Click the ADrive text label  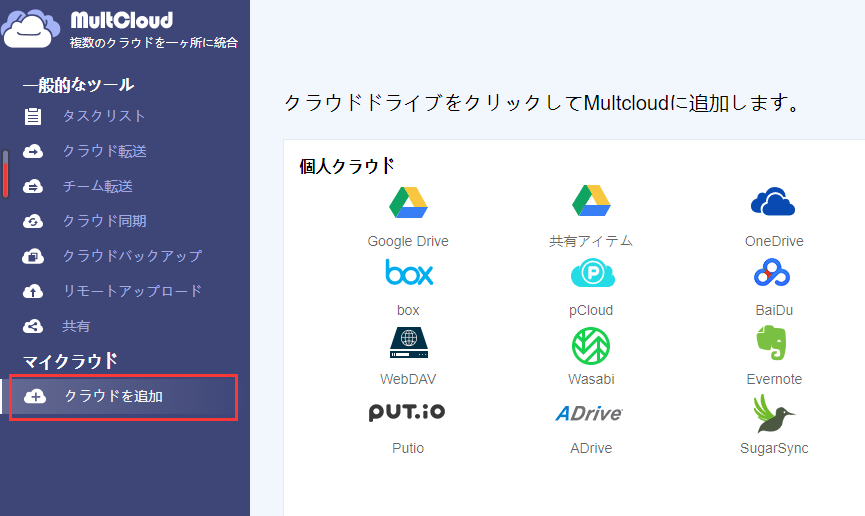pos(591,448)
